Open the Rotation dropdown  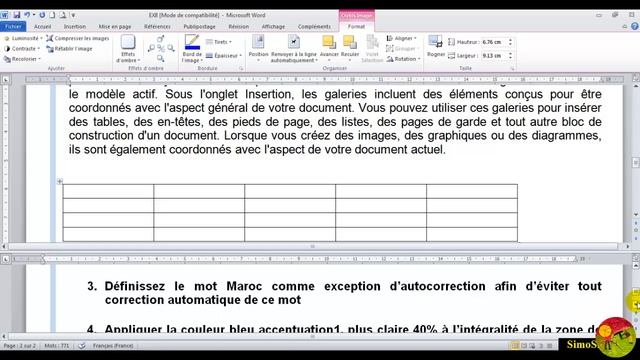(x=403, y=59)
